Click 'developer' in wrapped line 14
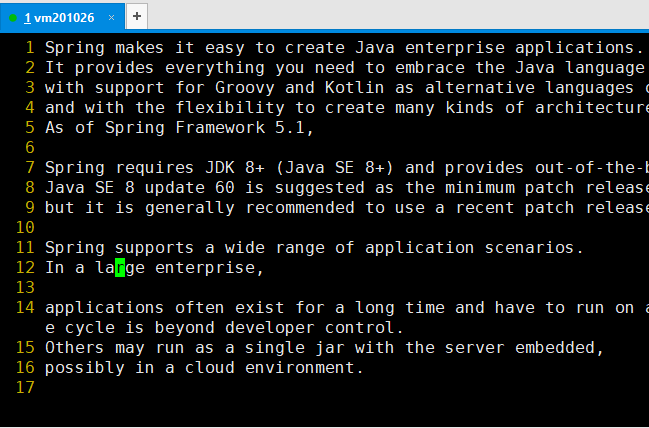Image resolution: width=649 pixels, height=428 pixels. 270,327
